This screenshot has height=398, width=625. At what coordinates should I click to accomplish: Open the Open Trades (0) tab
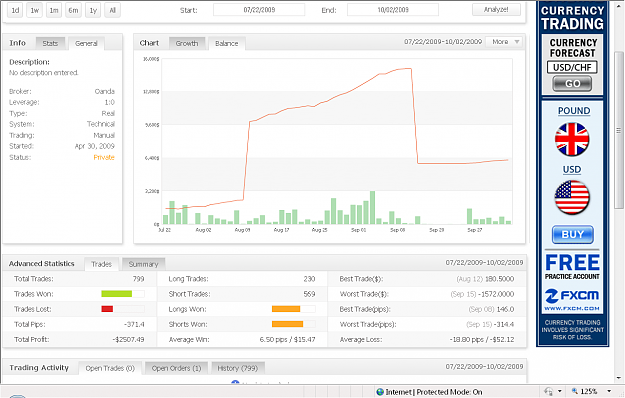tap(110, 368)
